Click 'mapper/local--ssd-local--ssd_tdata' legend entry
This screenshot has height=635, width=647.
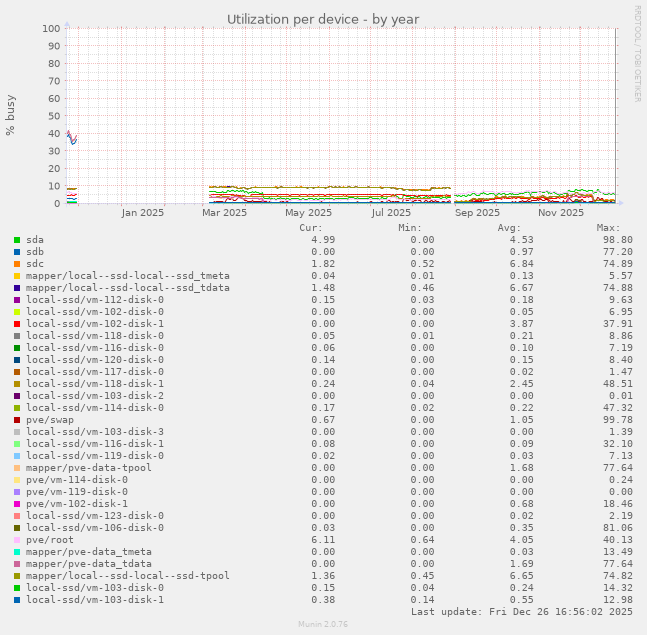[x=128, y=288]
